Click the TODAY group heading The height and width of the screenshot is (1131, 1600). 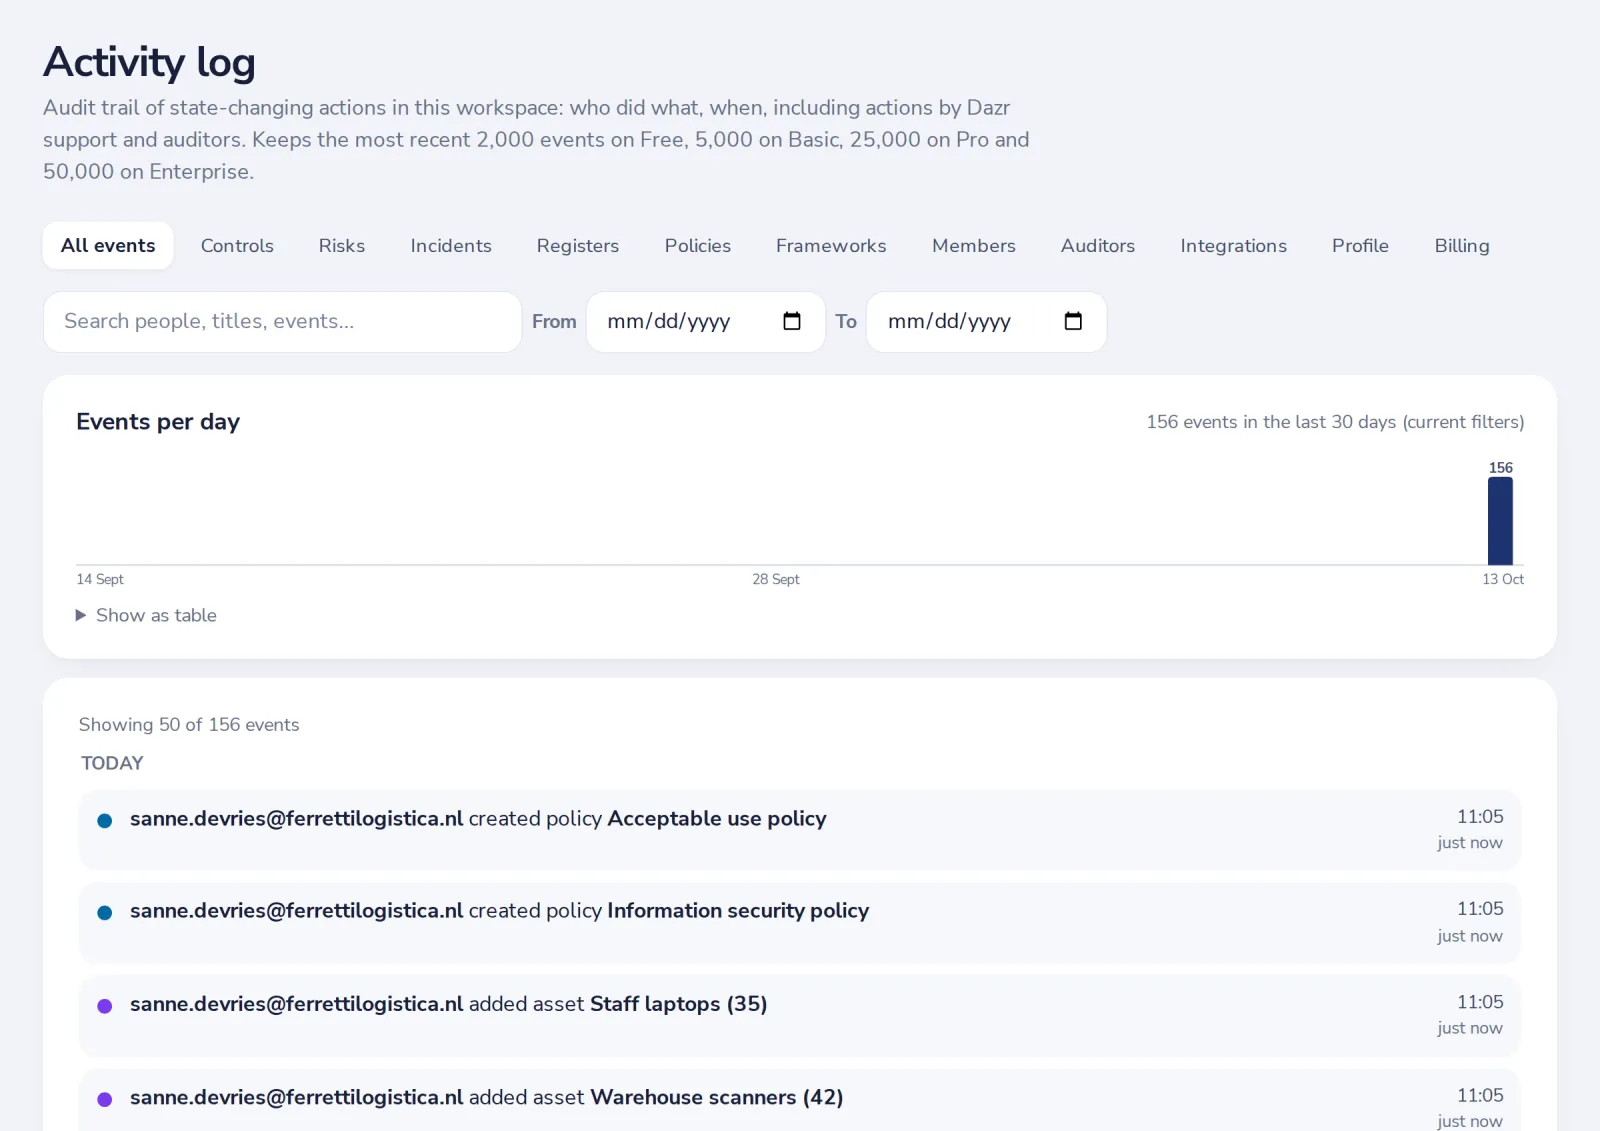112,763
